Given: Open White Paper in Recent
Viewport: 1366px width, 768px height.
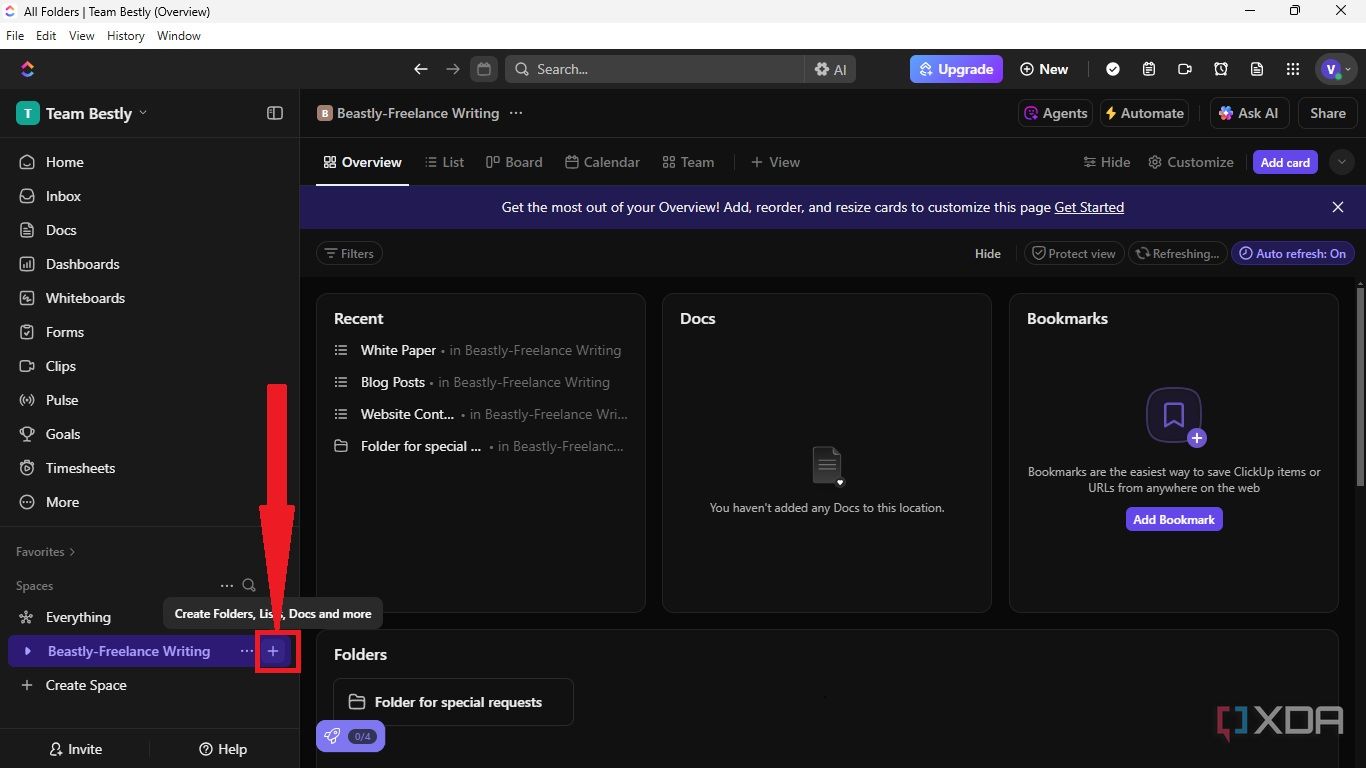Looking at the screenshot, I should click(x=398, y=350).
